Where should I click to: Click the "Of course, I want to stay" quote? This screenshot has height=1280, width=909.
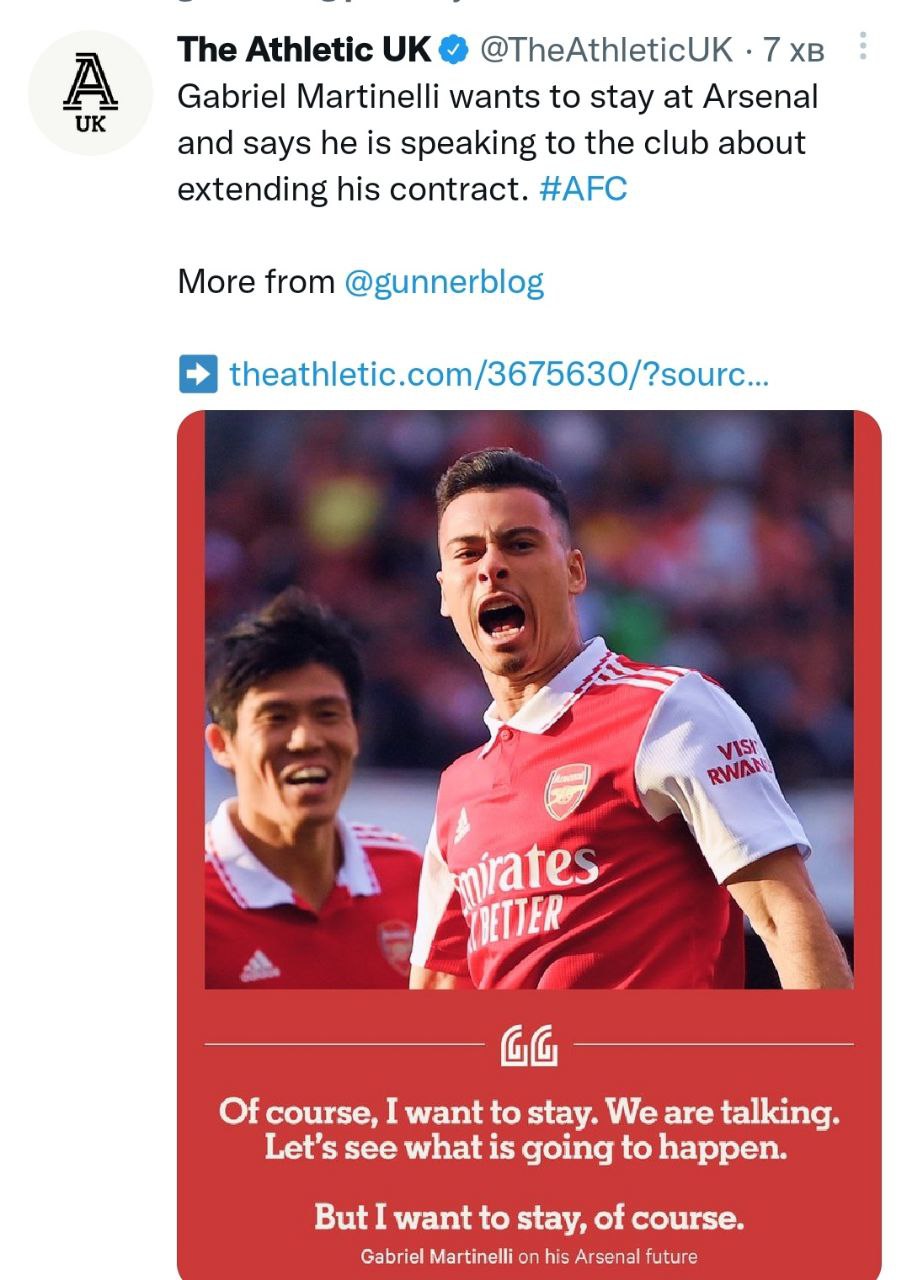pyautogui.click(x=528, y=1130)
